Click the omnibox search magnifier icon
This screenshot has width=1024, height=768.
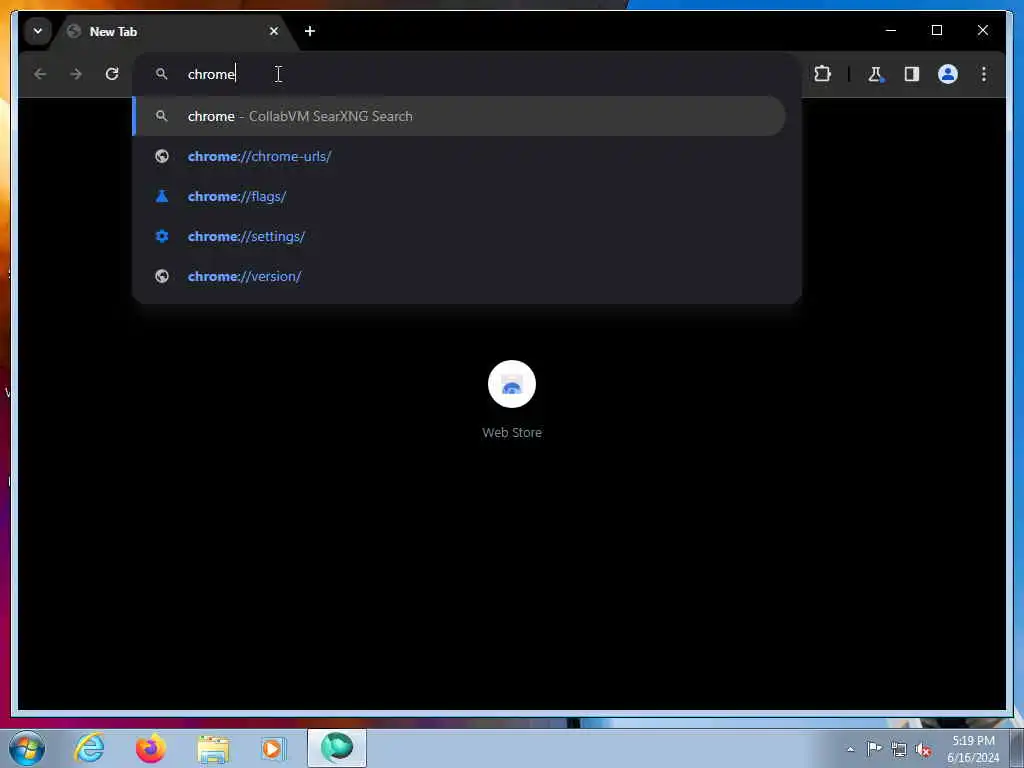pos(161,74)
